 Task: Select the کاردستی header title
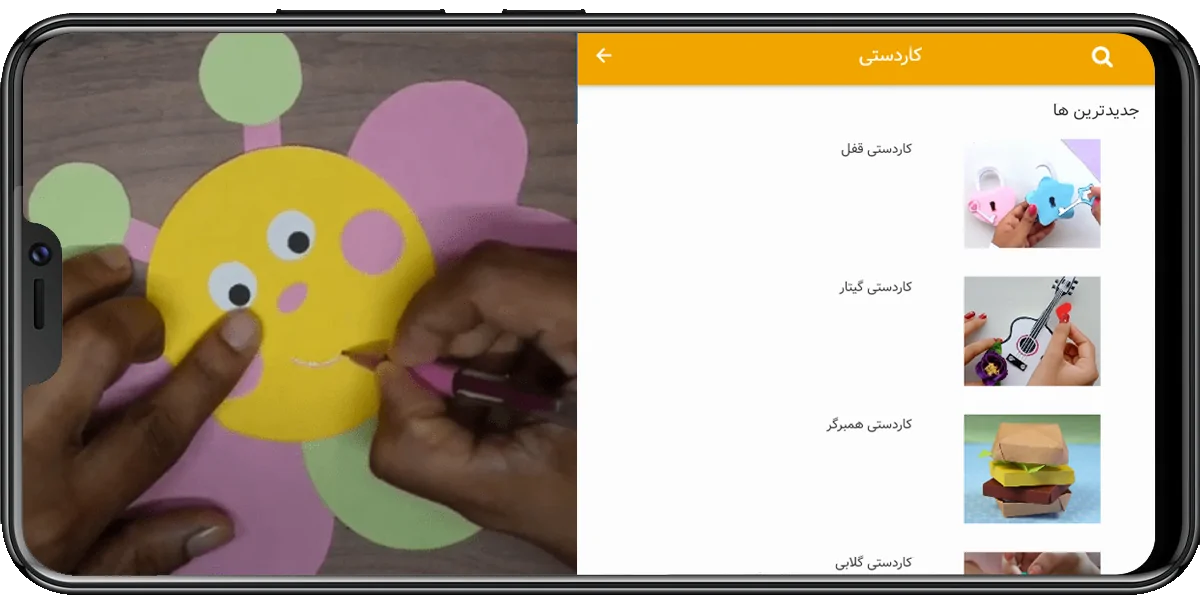click(x=890, y=56)
